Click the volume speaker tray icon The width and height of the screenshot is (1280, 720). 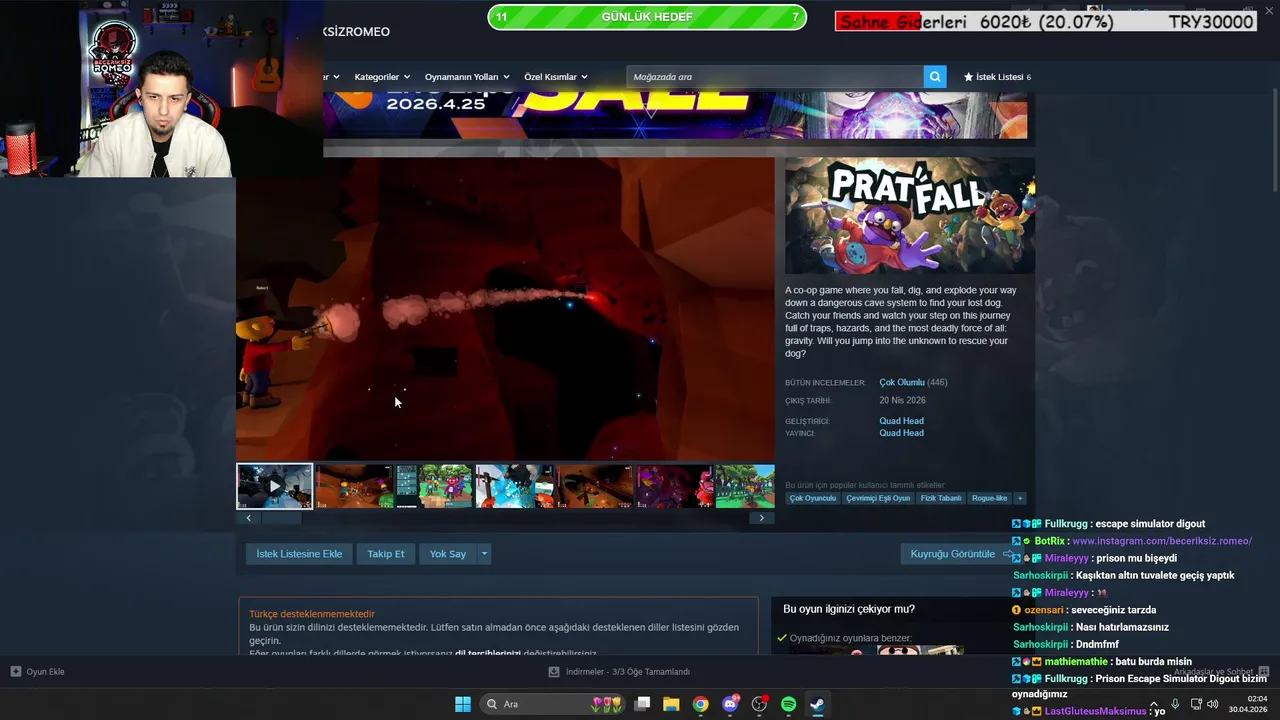tap(1213, 704)
